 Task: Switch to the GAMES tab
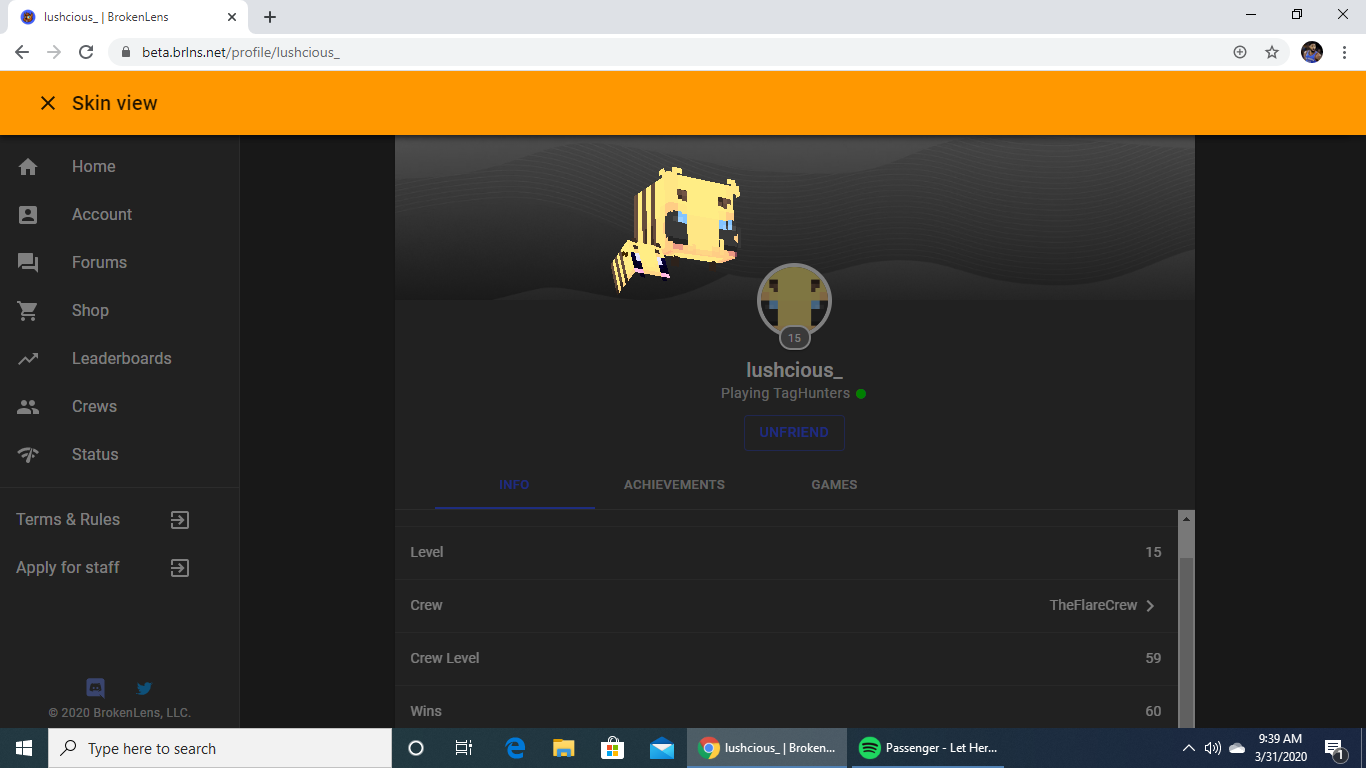point(834,485)
